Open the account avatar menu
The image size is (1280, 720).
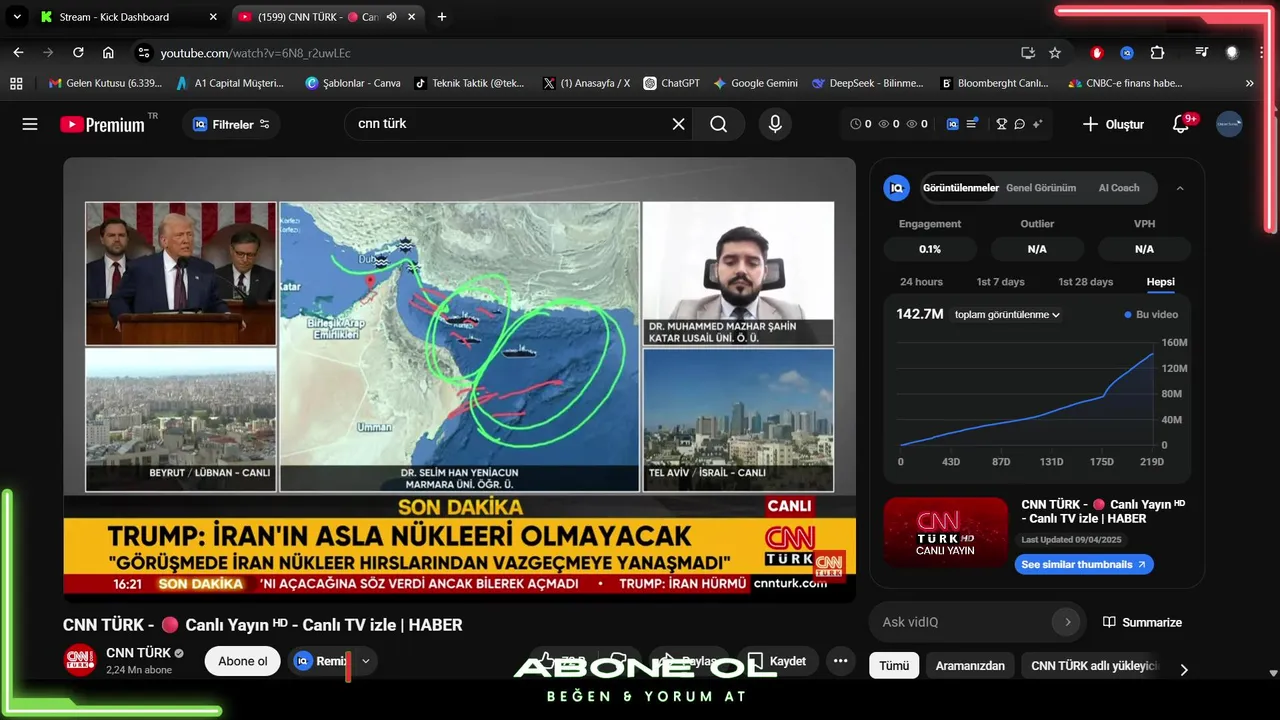[x=1229, y=124]
